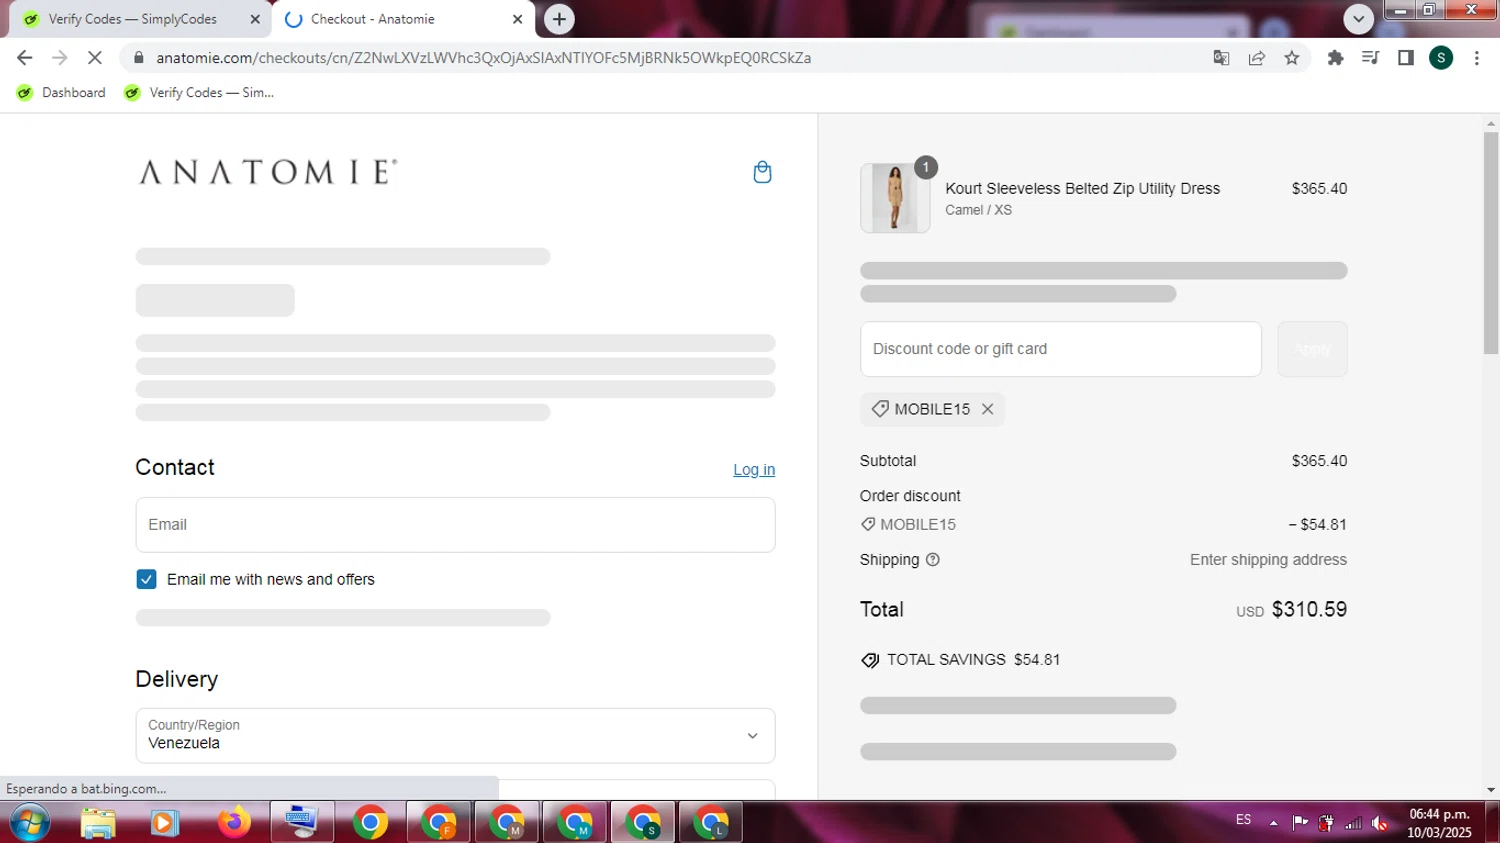This screenshot has height=843, width=1500.
Task: Open the On-Screen Keyboard taskbar icon
Action: click(x=302, y=822)
